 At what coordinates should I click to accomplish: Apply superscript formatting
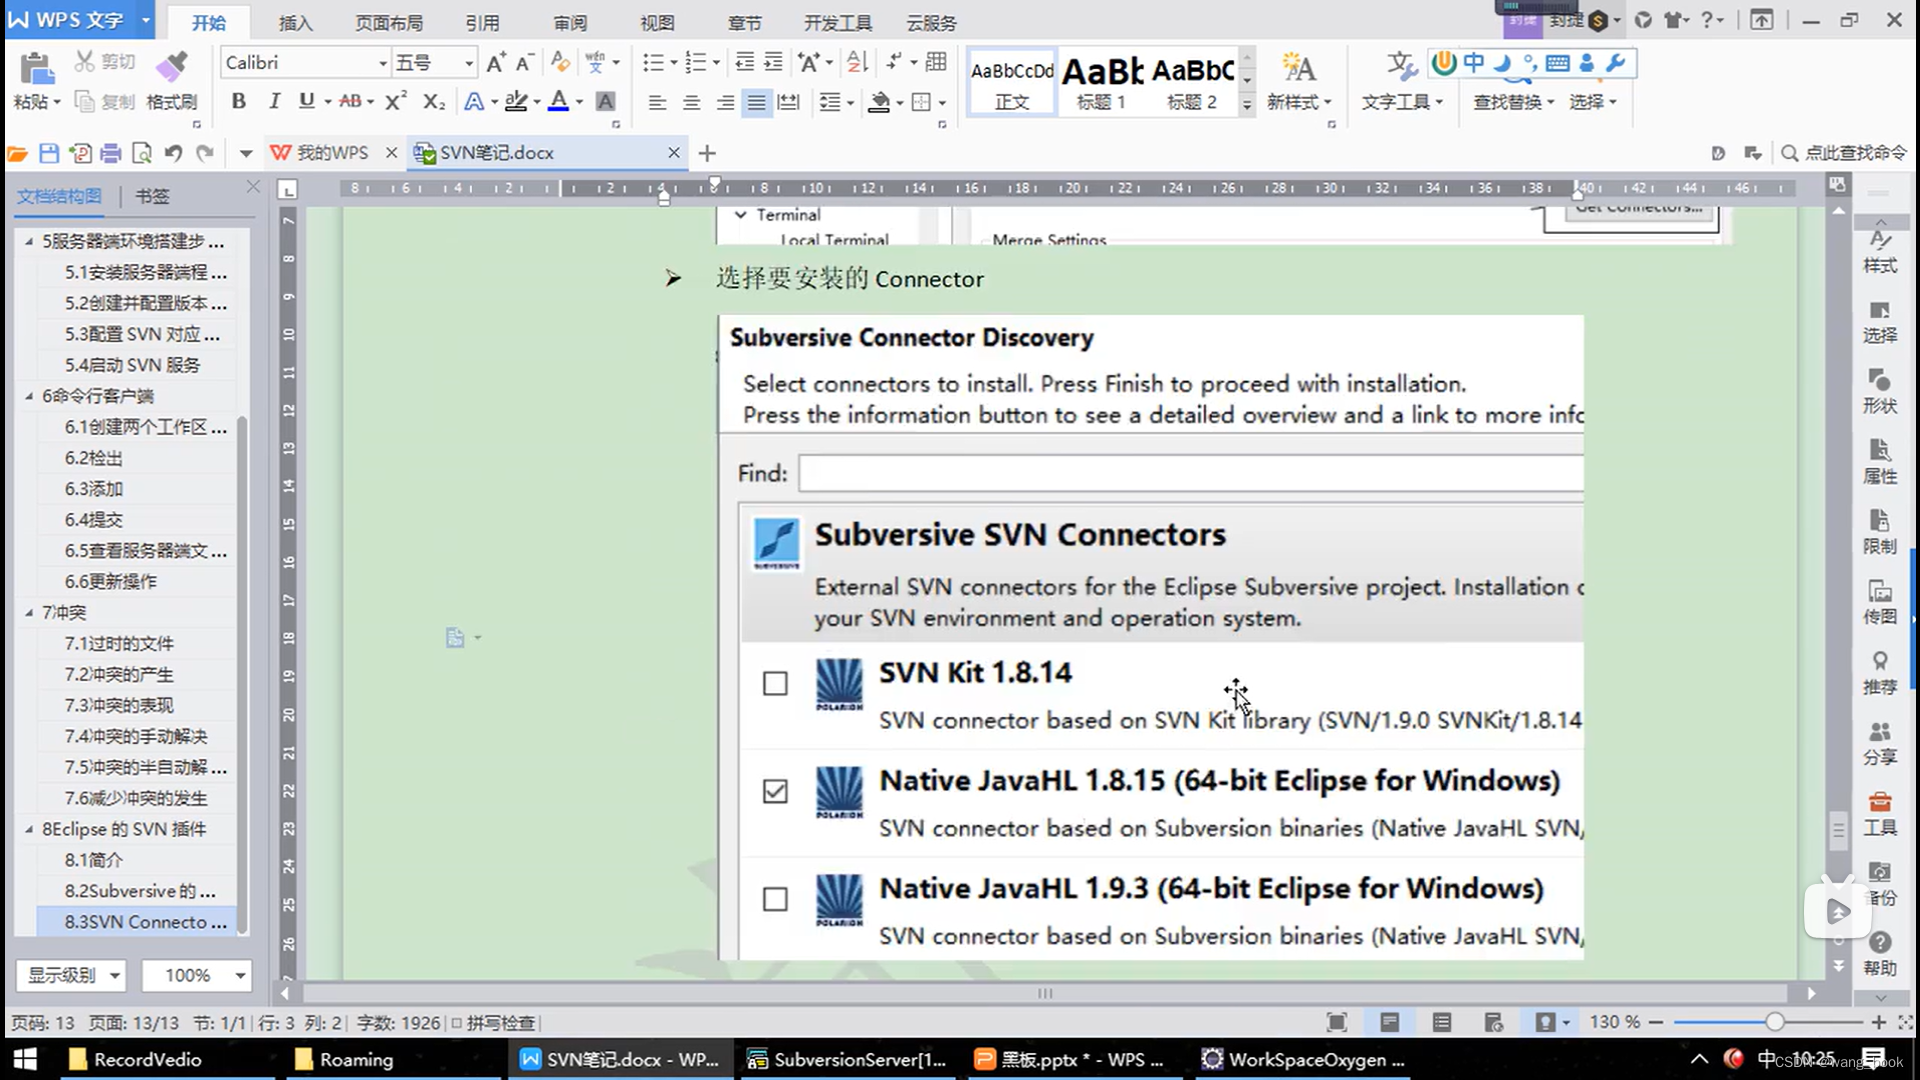point(396,101)
